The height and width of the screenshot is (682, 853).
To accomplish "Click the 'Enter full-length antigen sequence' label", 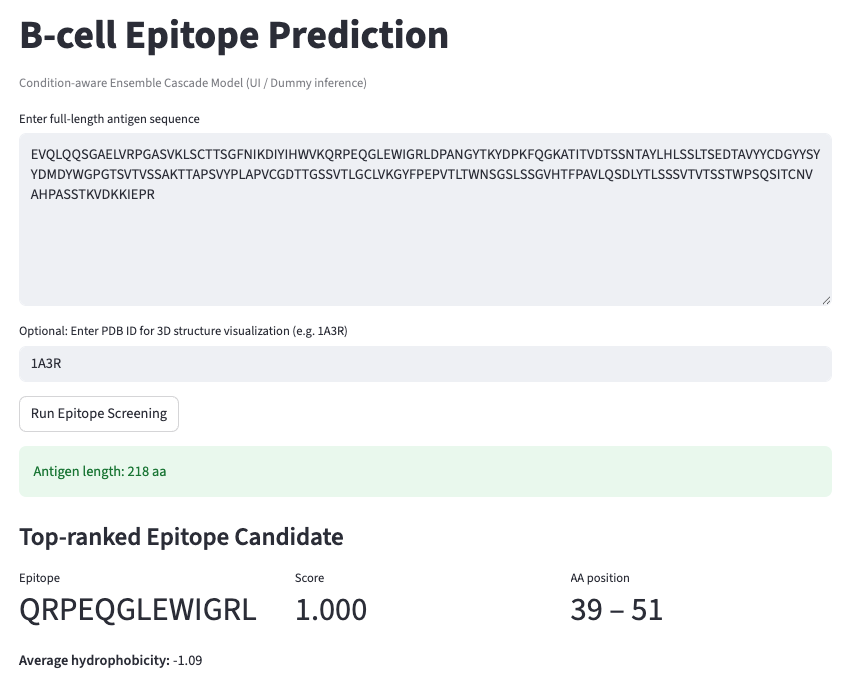I will (x=109, y=119).
